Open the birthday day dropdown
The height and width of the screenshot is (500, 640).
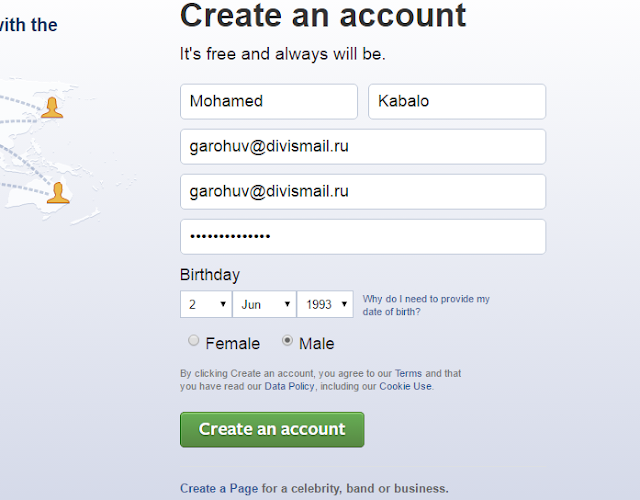(205, 304)
